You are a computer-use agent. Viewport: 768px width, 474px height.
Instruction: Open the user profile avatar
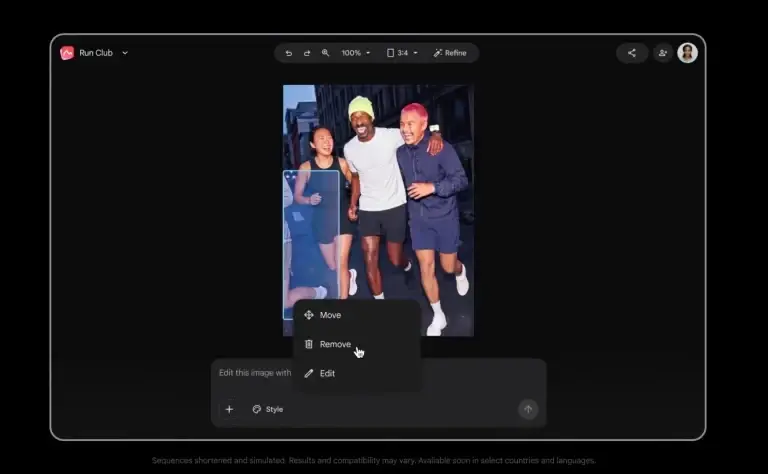tap(687, 53)
